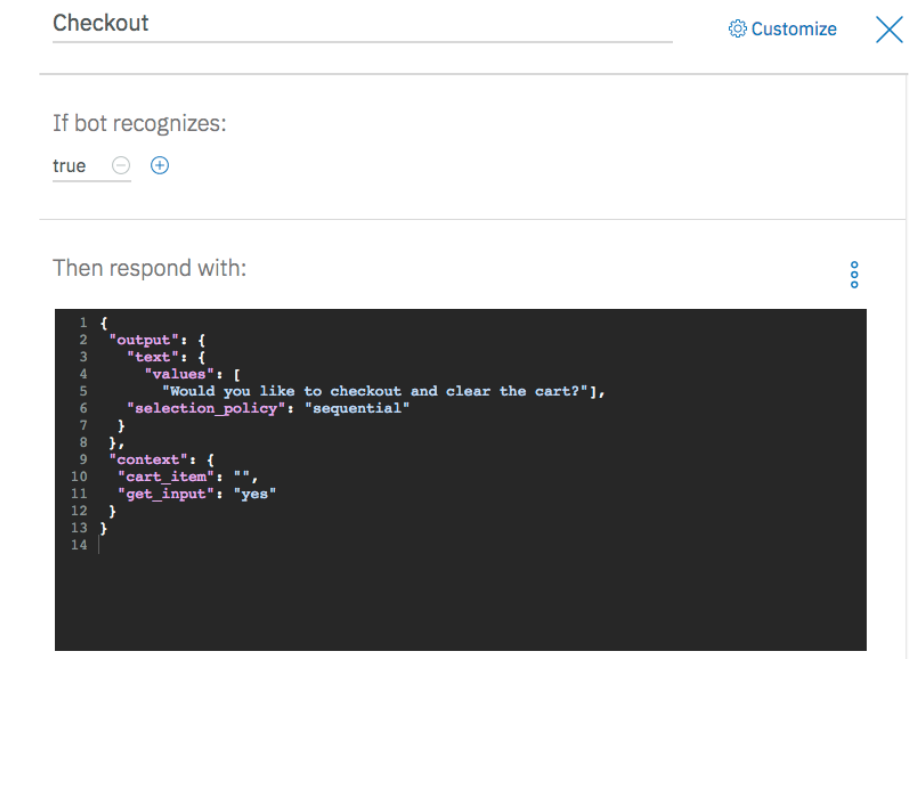The image size is (909, 794).
Task: Place cursor on the "context" key
Action: [x=148, y=460]
